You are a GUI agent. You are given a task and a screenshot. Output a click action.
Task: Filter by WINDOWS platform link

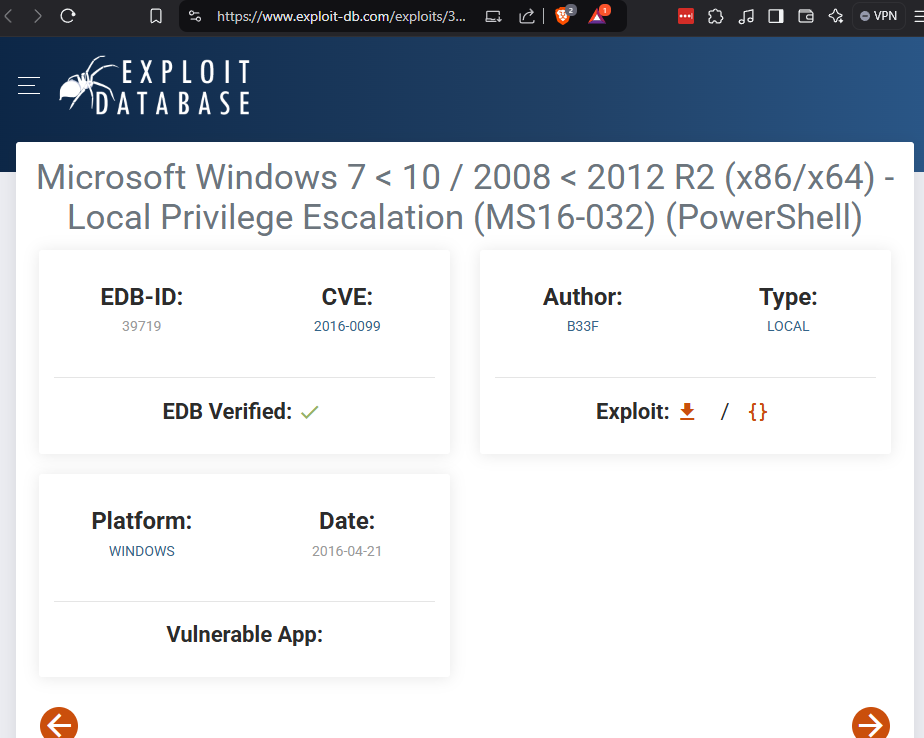point(142,551)
